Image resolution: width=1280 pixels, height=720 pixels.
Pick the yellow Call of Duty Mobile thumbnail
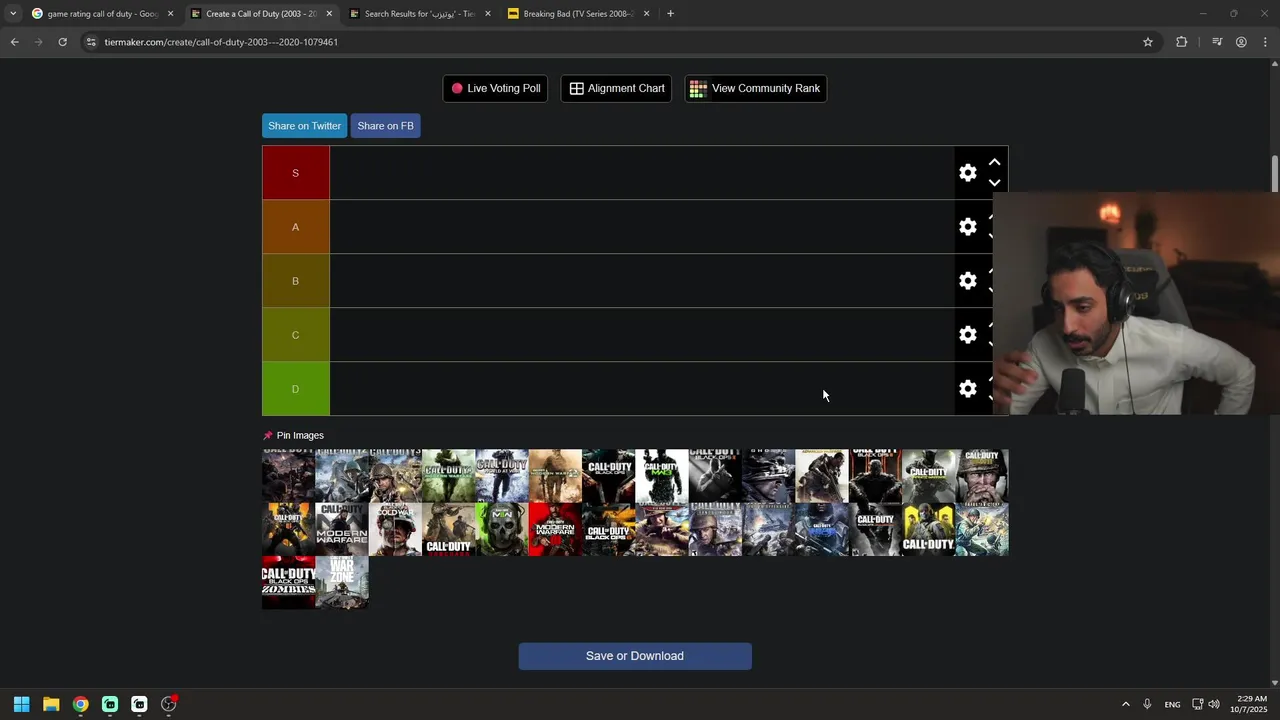[x=928, y=529]
